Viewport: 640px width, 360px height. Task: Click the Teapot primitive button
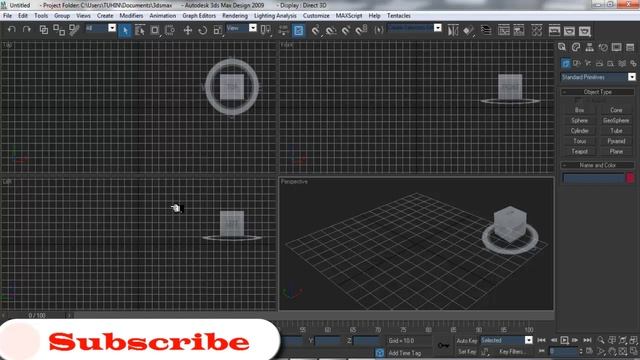coord(579,151)
